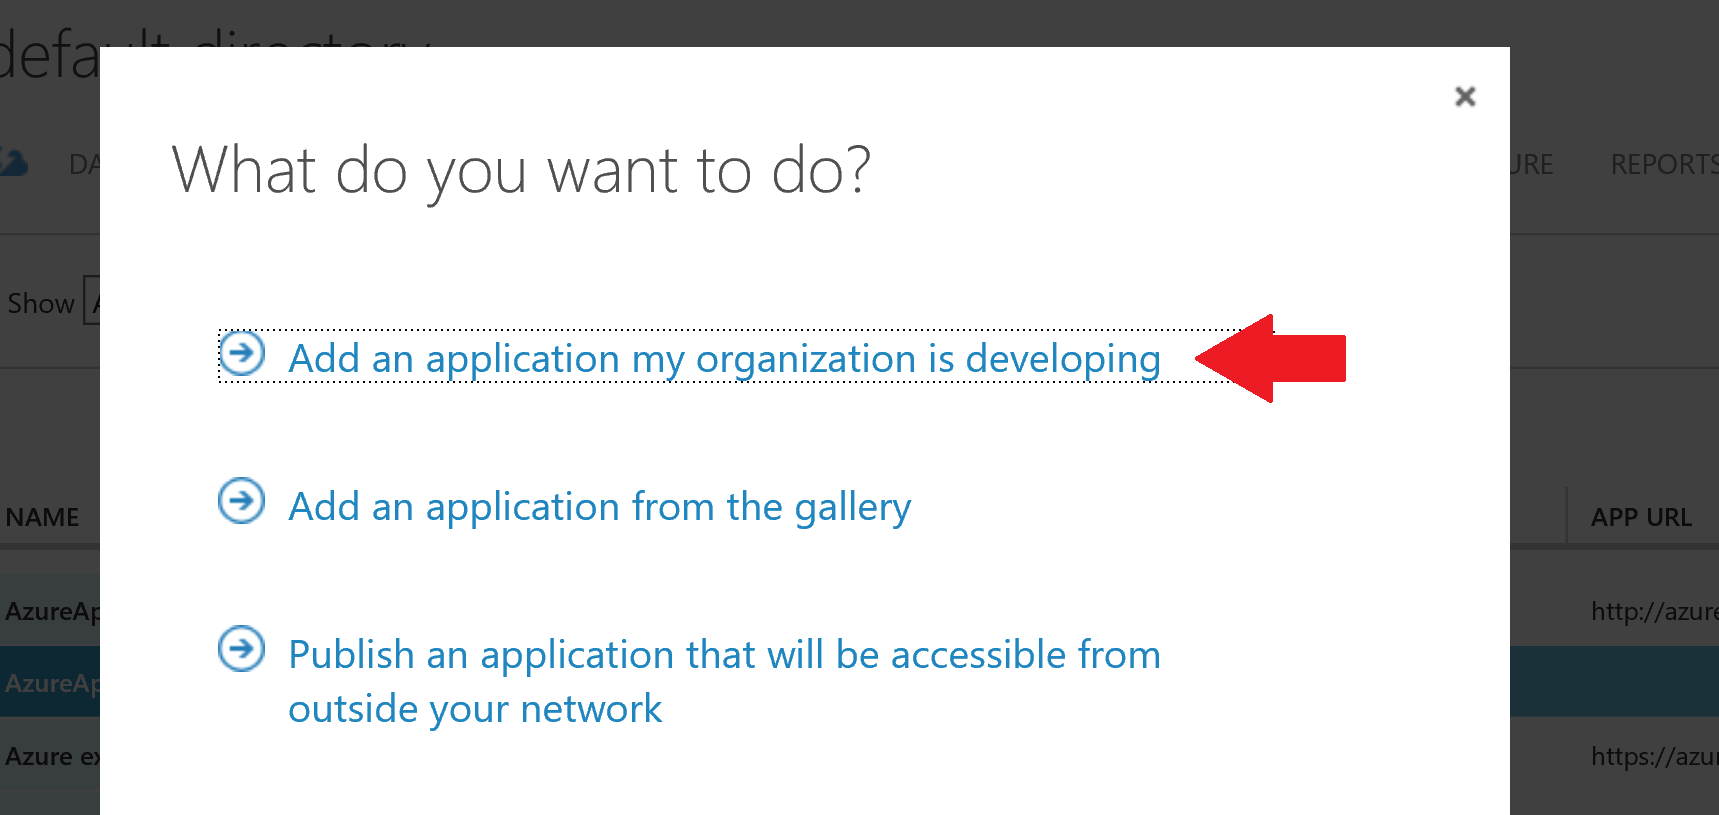The image size is (1719, 815).
Task: Choose 'Add an application from the gallery'
Action: pyautogui.click(x=600, y=507)
